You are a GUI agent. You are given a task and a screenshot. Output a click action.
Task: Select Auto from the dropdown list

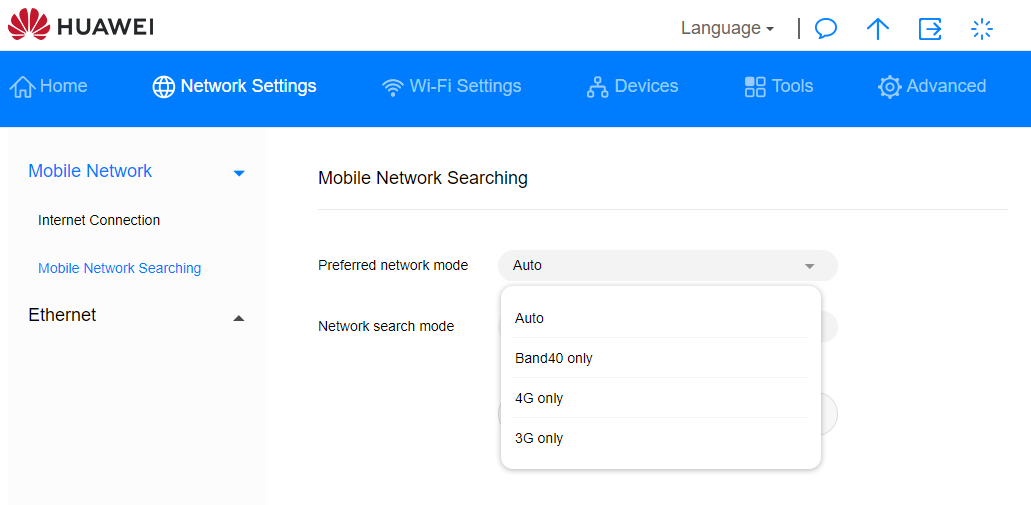[530, 318]
